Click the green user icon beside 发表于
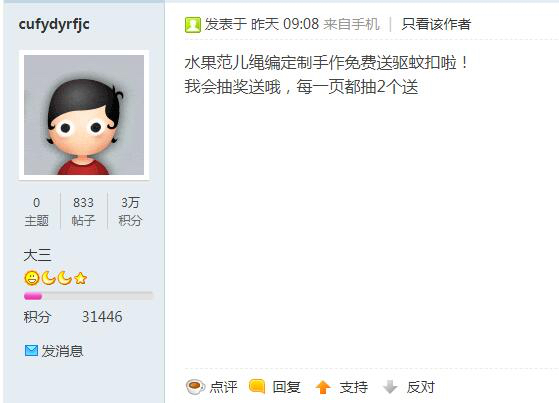Image resolution: width=559 pixels, height=403 pixels. click(x=193, y=25)
